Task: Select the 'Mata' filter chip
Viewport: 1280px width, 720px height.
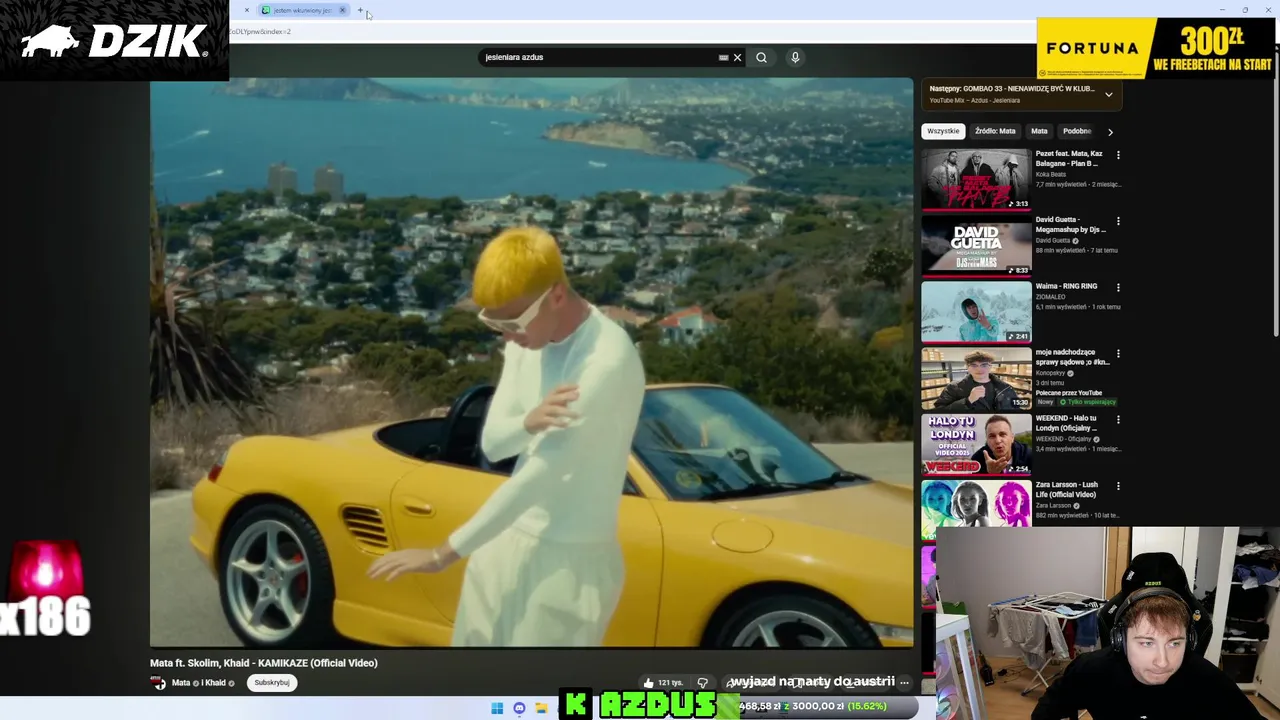Action: click(x=1039, y=131)
